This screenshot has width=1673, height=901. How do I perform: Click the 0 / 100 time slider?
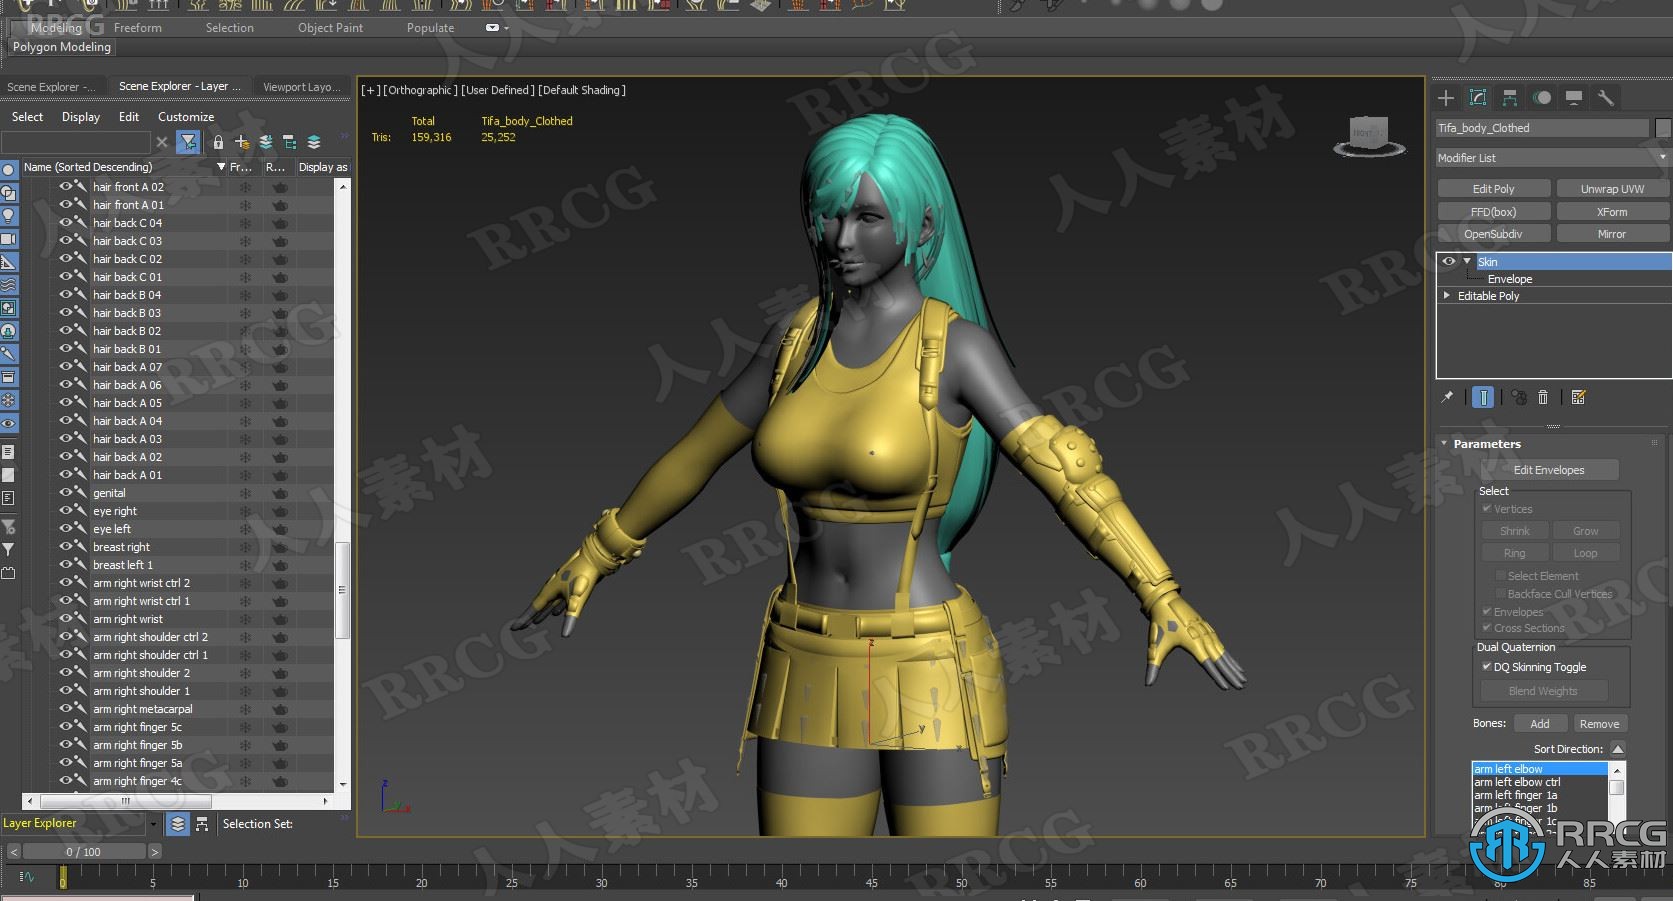coord(84,851)
